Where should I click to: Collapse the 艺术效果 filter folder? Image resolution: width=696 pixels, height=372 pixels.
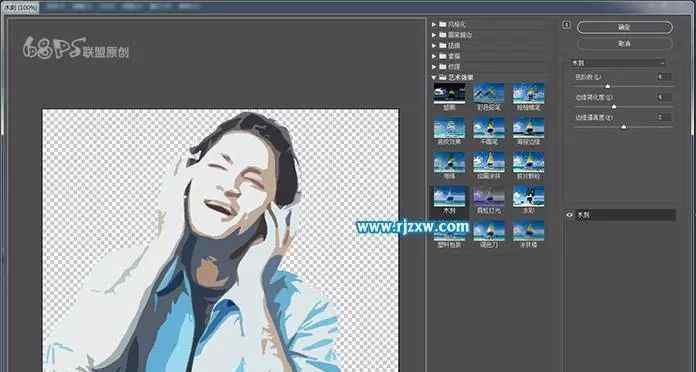point(435,77)
